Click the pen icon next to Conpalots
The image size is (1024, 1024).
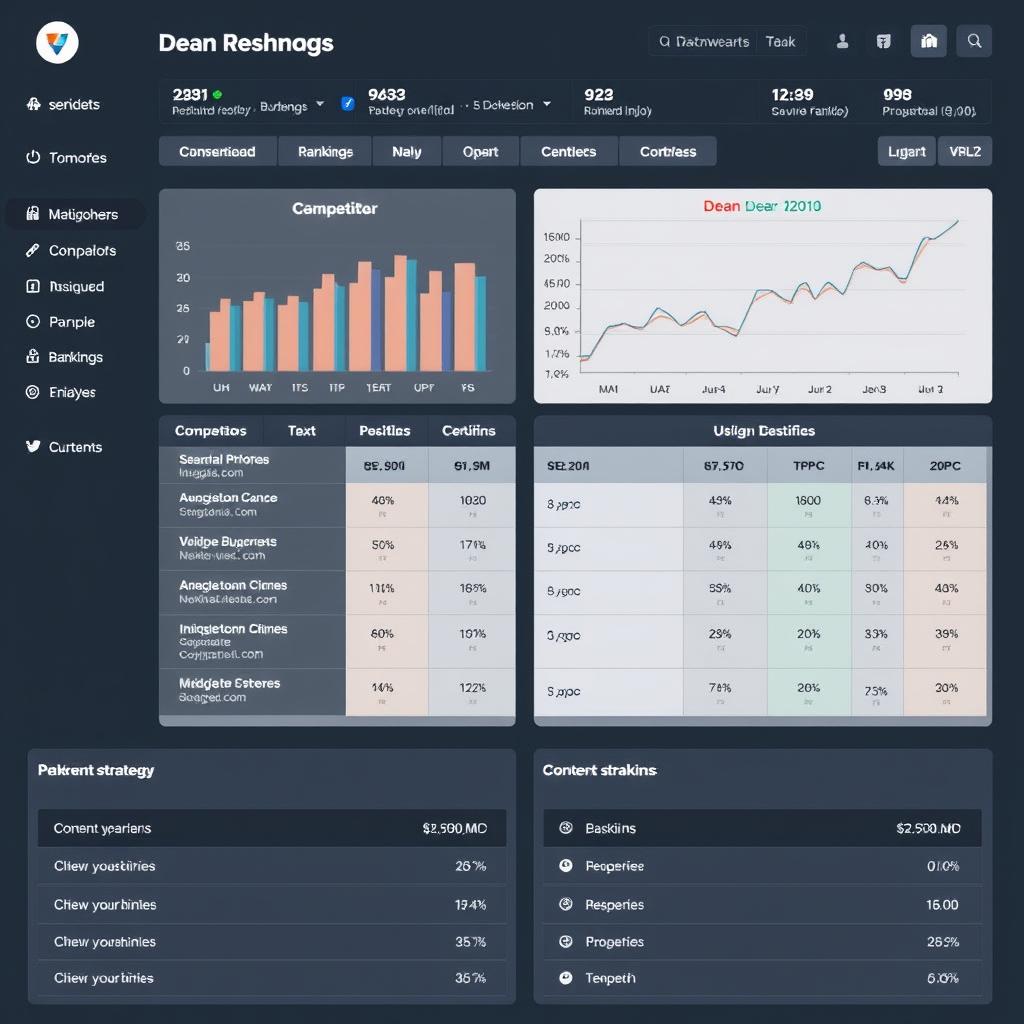[33, 250]
